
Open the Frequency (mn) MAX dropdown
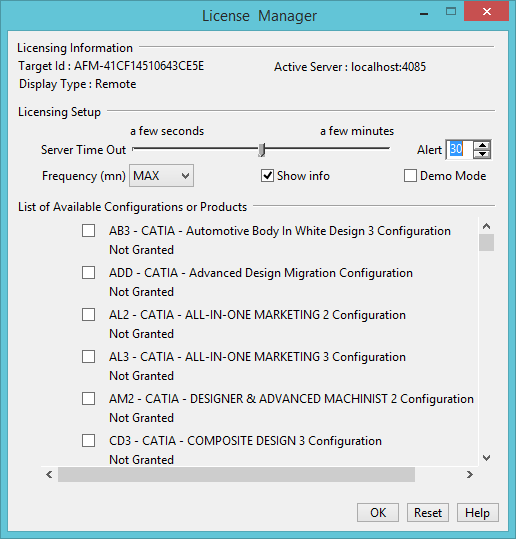click(161, 176)
